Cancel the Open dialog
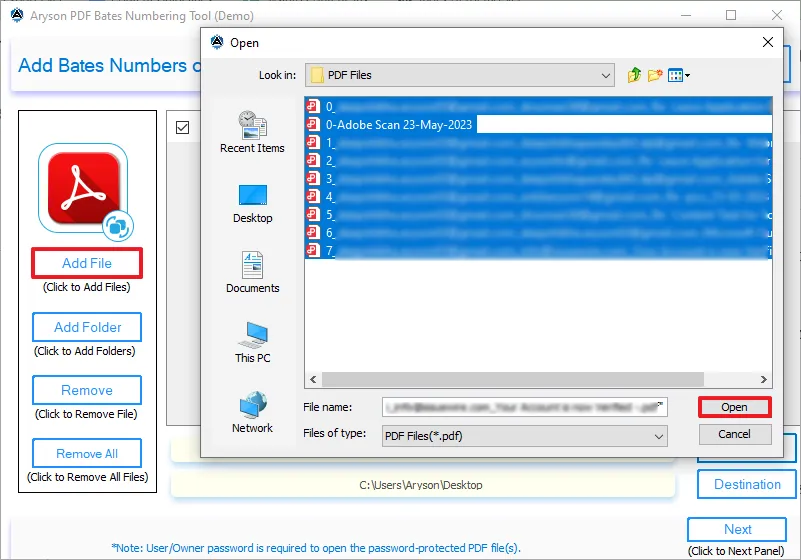The height and width of the screenshot is (560, 801). coord(735,434)
